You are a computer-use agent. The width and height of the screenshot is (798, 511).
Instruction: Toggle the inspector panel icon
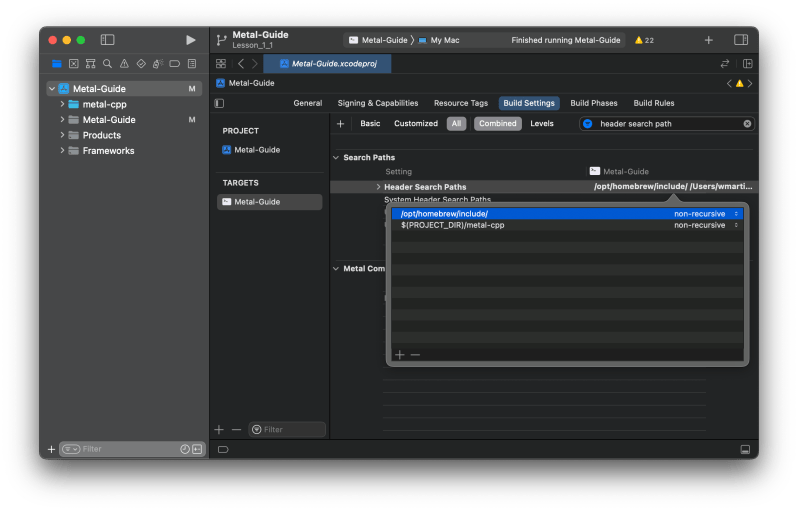[x=741, y=40]
